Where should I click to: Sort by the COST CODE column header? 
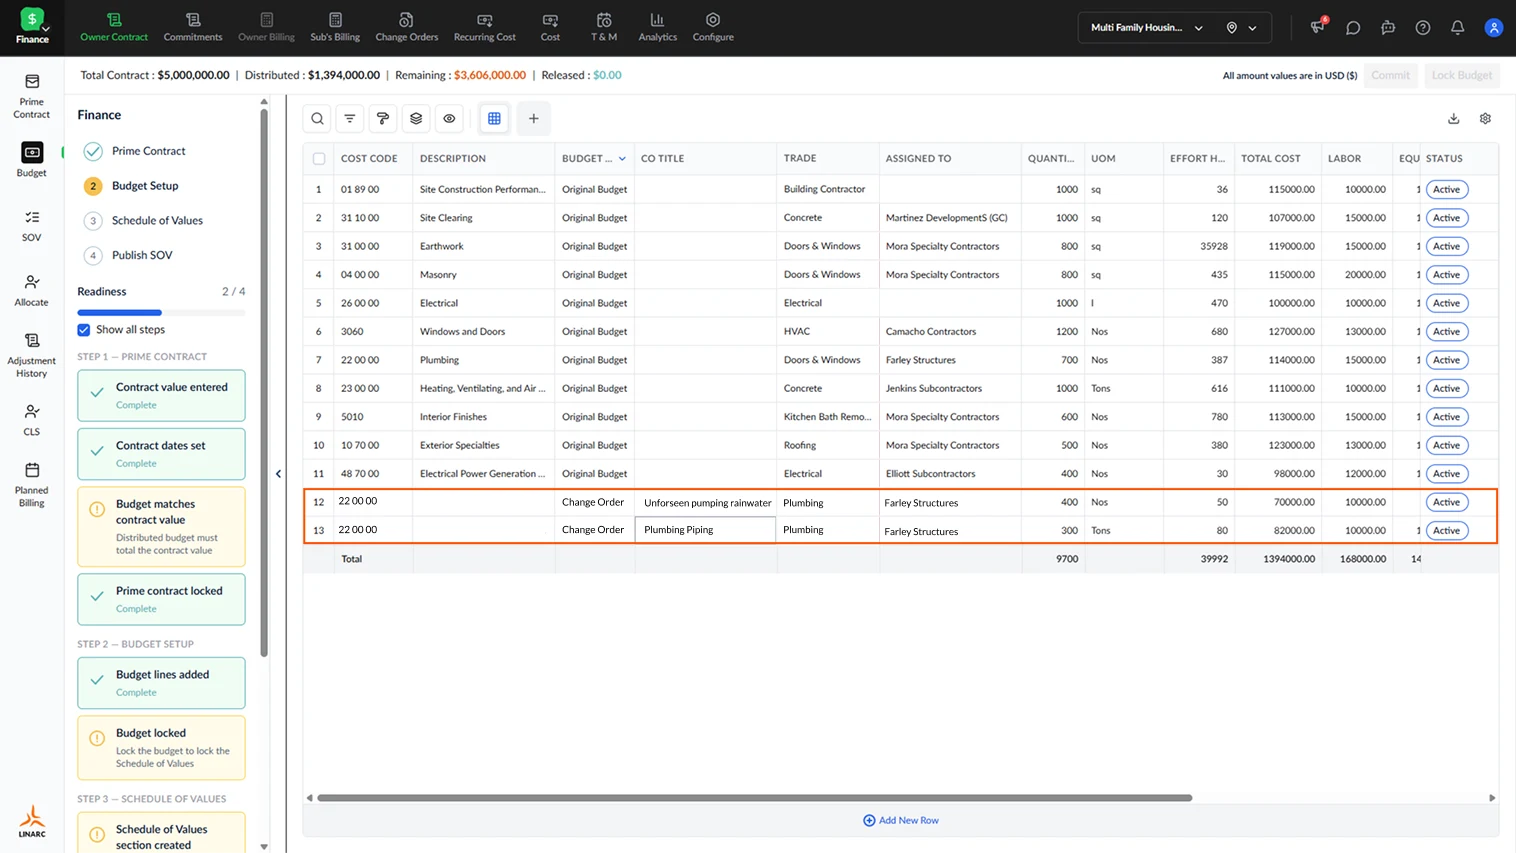point(369,158)
